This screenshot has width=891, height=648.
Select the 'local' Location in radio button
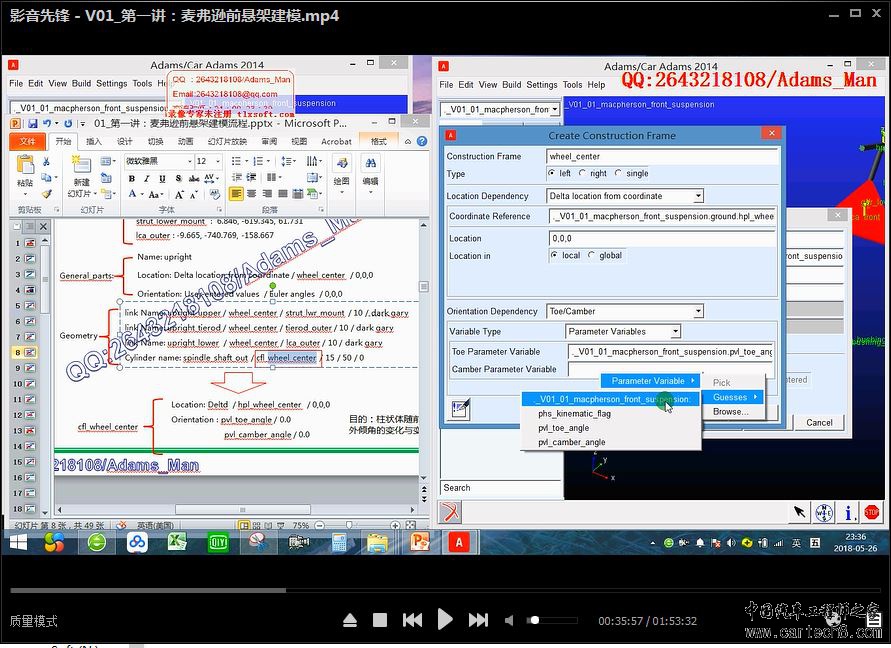click(554, 255)
